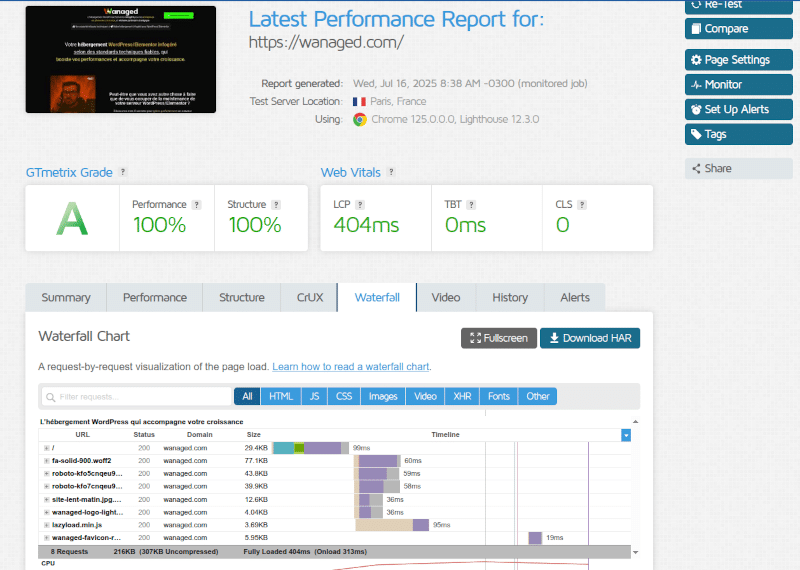Switch to the Structure tab
This screenshot has width=800, height=570.
tap(241, 298)
